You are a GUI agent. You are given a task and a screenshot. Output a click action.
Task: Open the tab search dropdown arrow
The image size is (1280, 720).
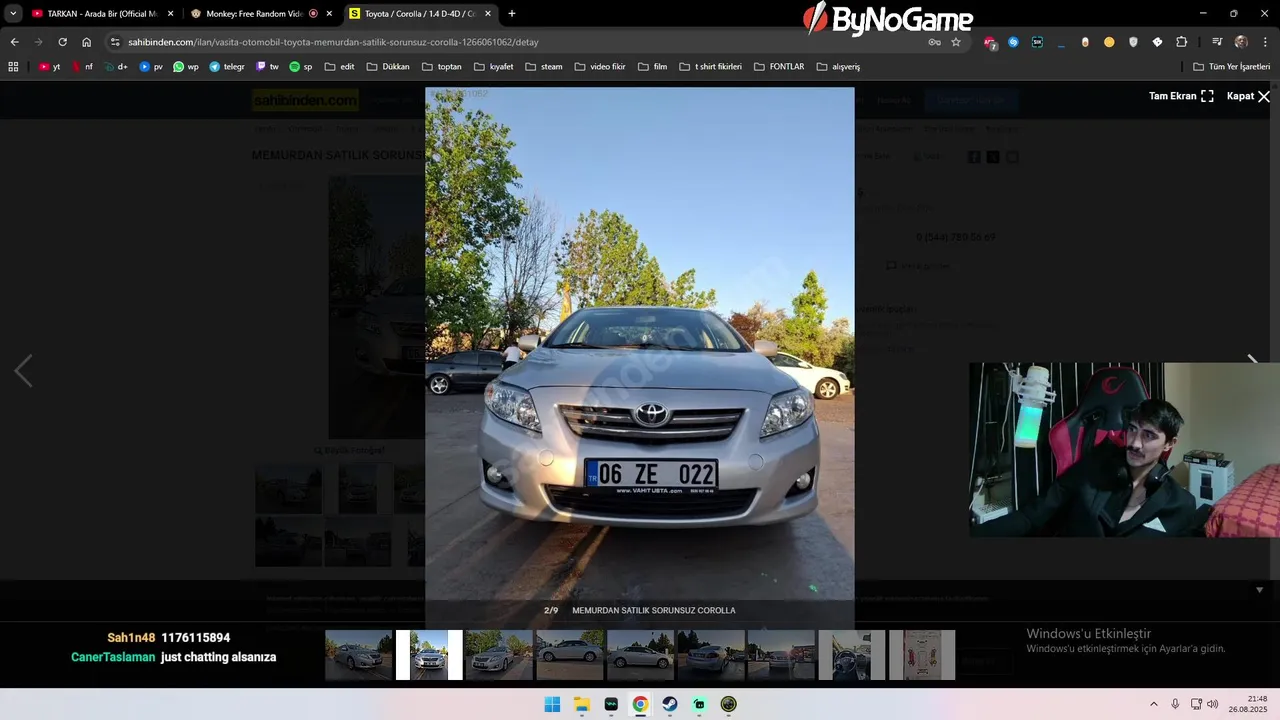click(13, 14)
